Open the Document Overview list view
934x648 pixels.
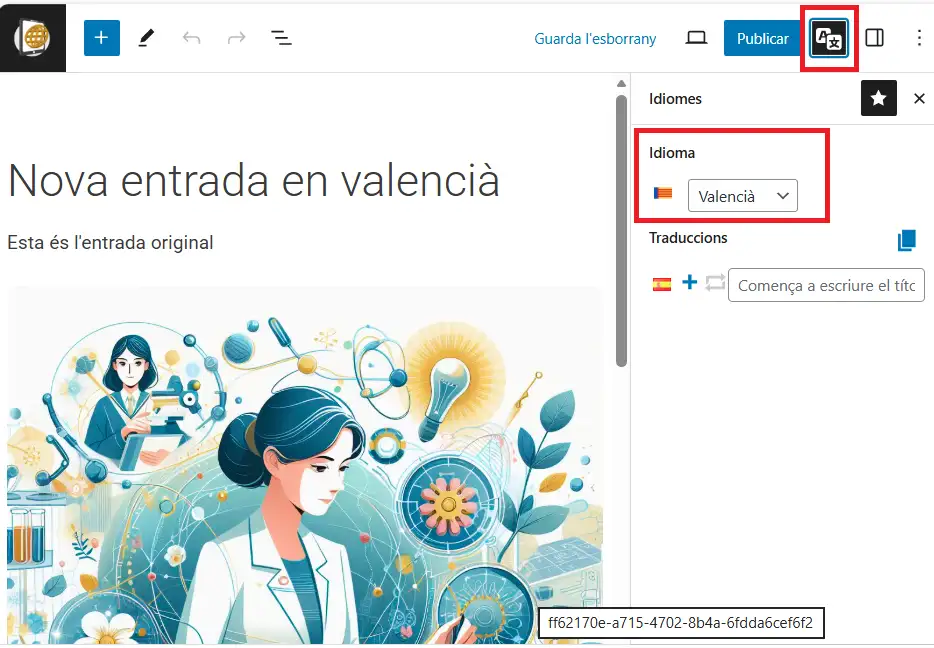click(281, 38)
